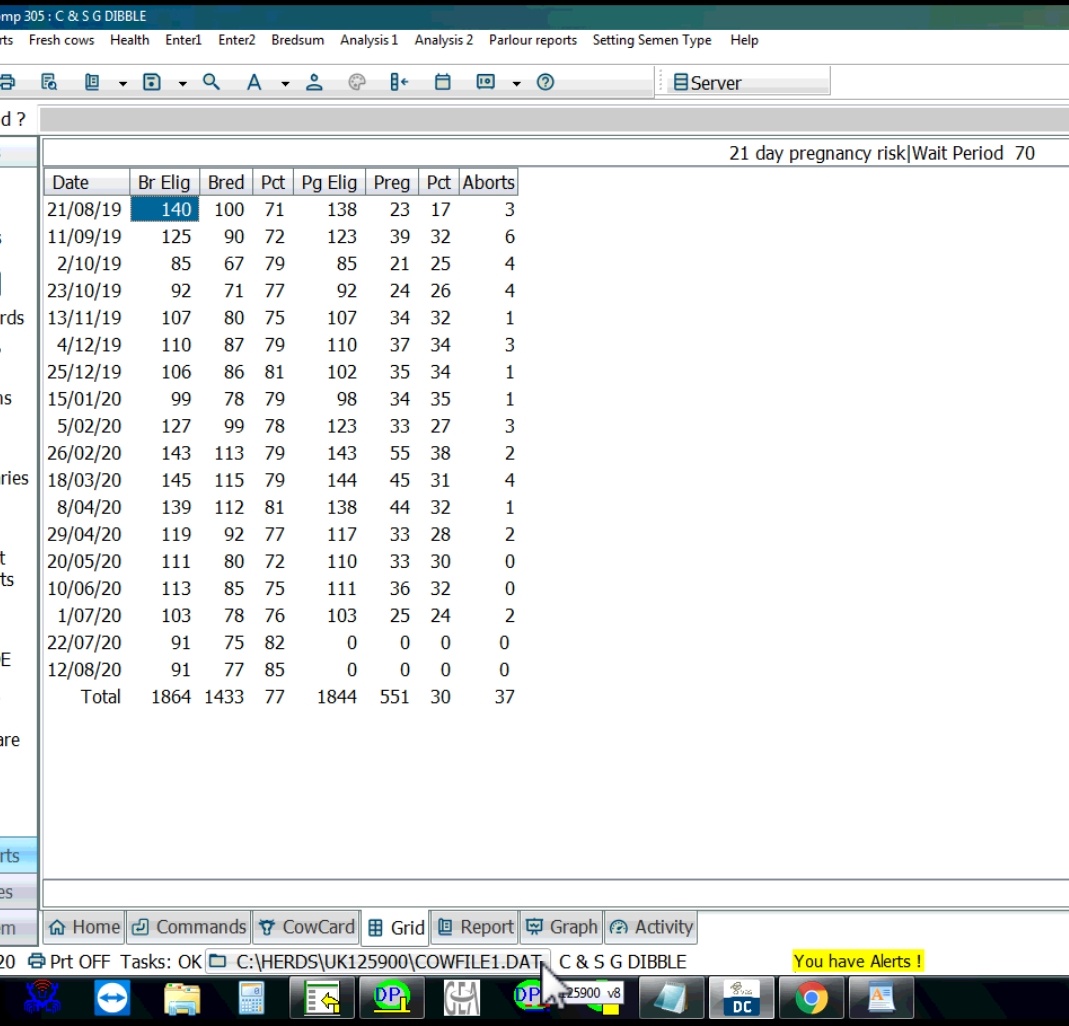
Task: Click the Bred column header
Action: [x=226, y=183]
